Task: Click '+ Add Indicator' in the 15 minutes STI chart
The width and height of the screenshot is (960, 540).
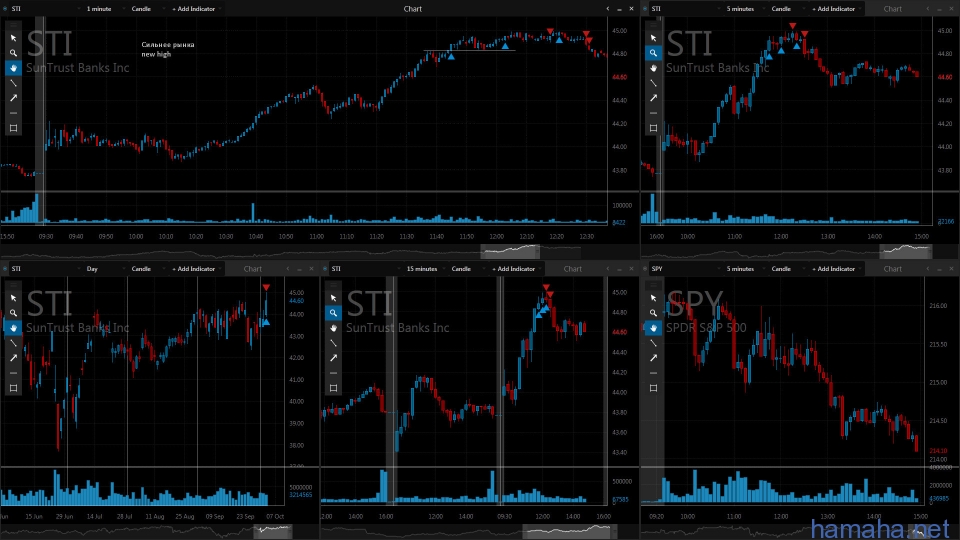Action: 514,269
